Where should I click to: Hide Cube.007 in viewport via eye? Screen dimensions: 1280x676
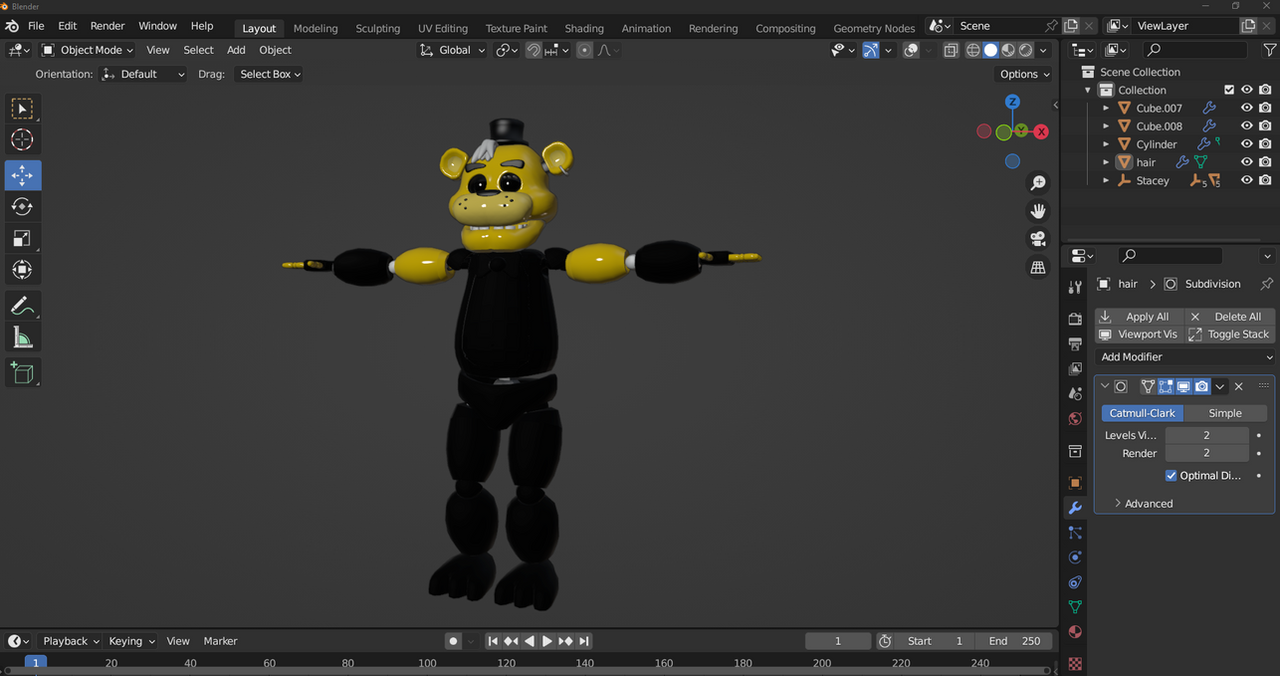[1247, 108]
